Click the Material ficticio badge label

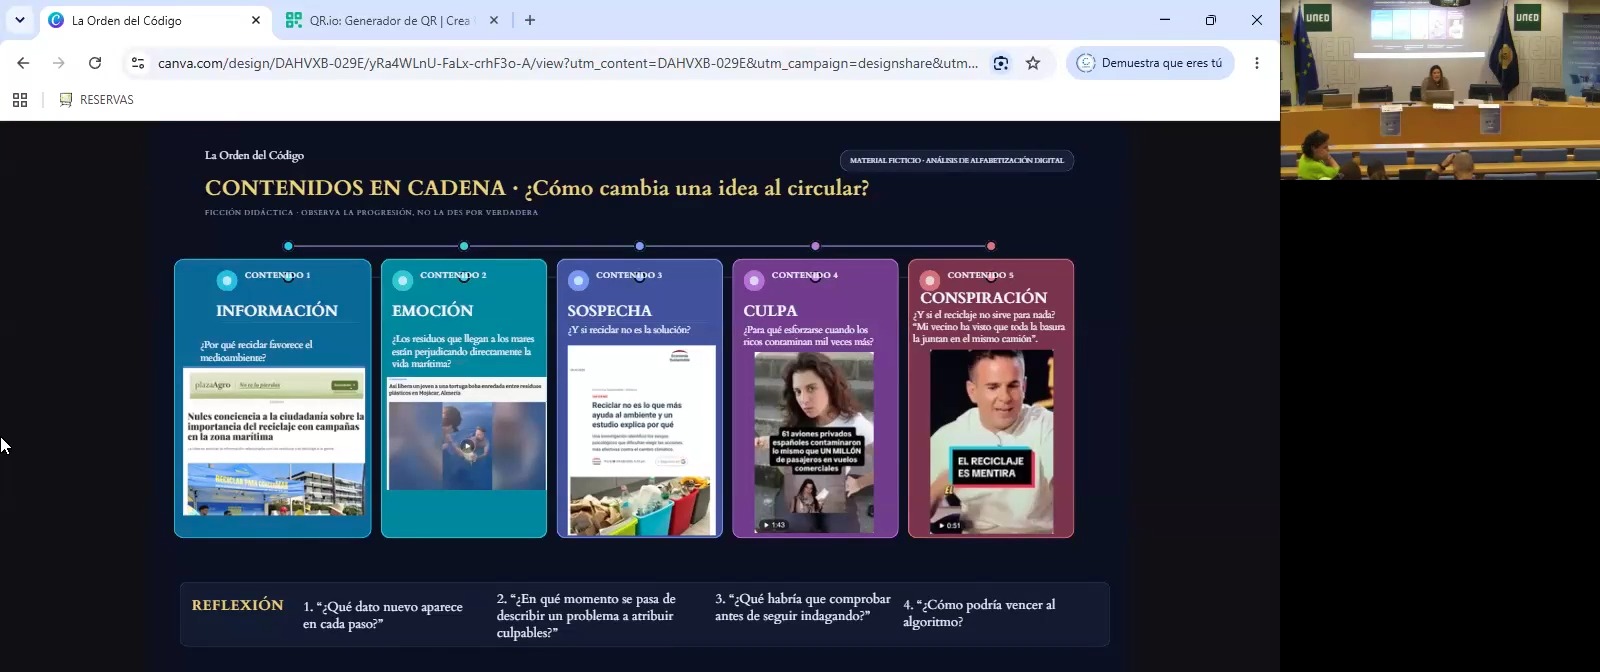(957, 160)
